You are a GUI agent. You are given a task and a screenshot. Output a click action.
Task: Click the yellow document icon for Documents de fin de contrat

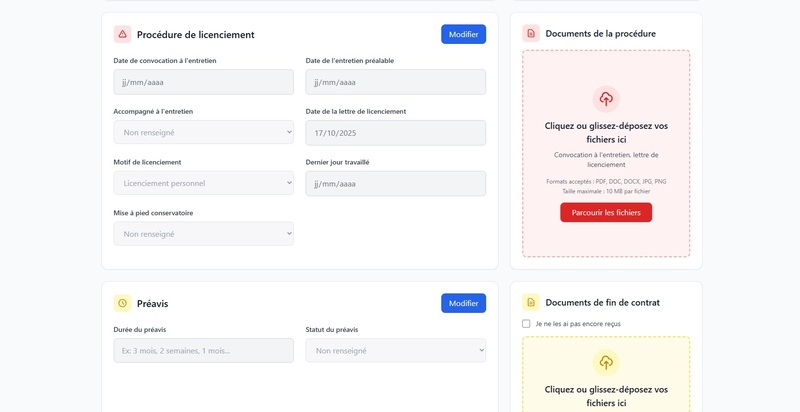[x=531, y=302]
